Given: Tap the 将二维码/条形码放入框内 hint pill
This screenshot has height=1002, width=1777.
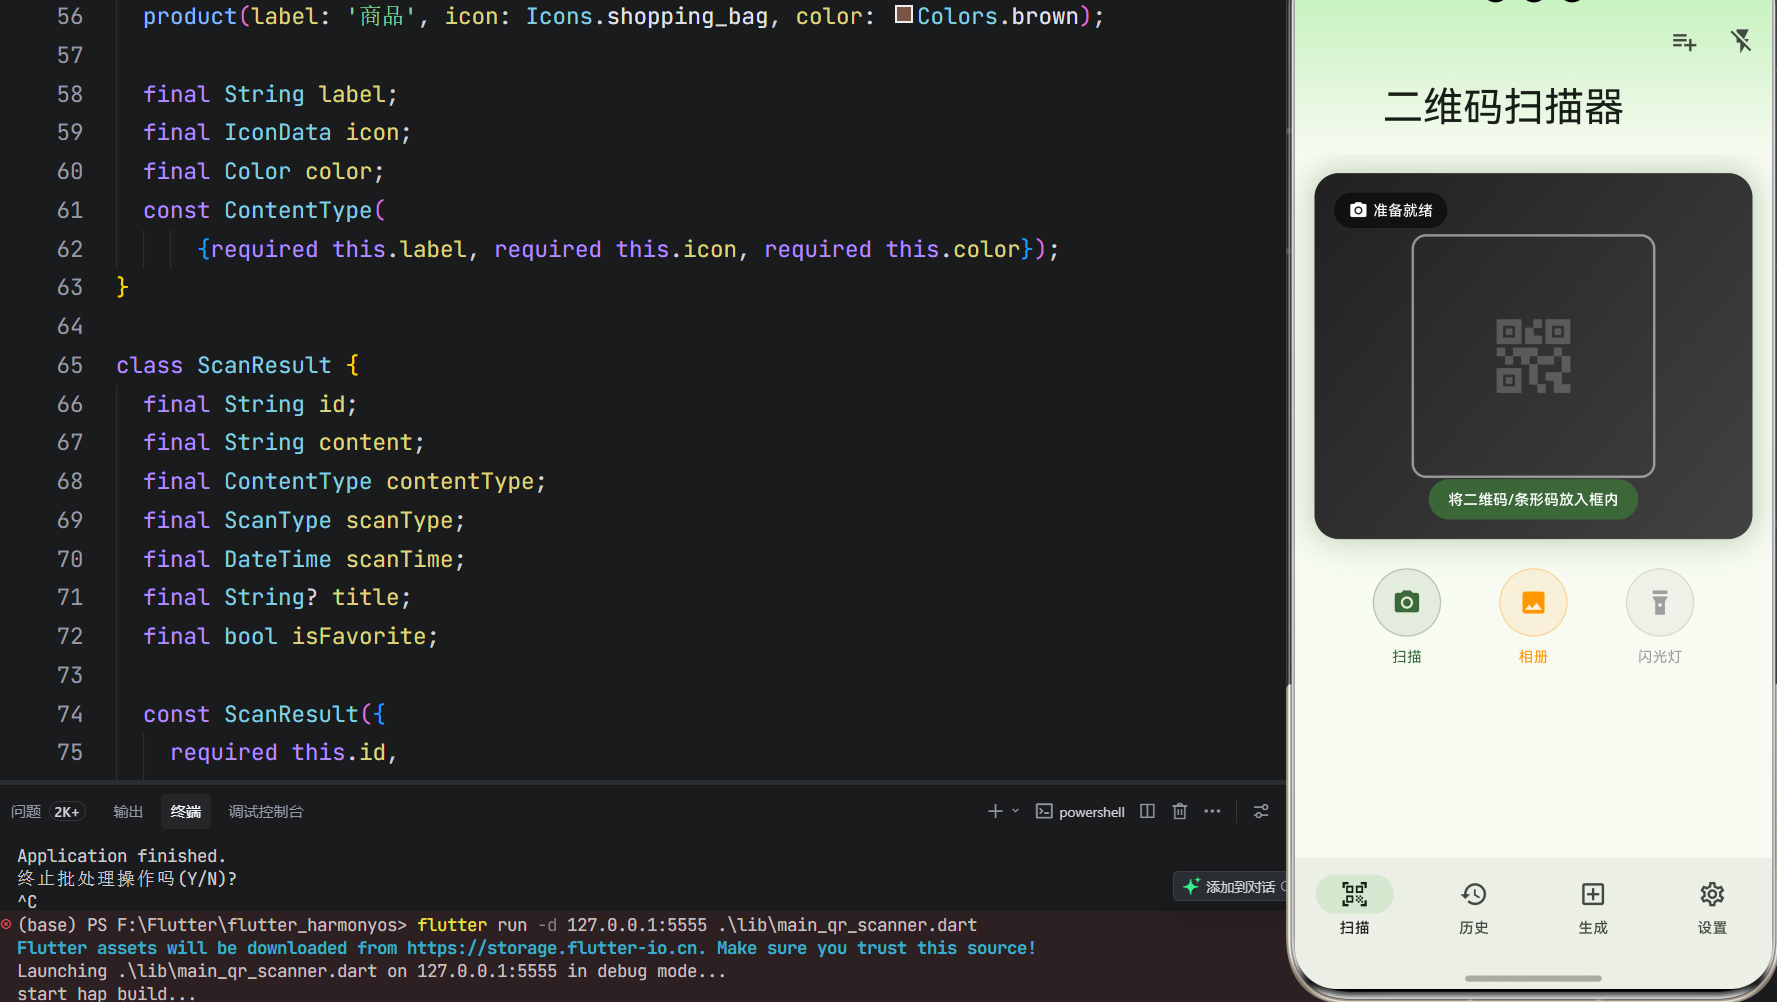Looking at the screenshot, I should click(1533, 499).
